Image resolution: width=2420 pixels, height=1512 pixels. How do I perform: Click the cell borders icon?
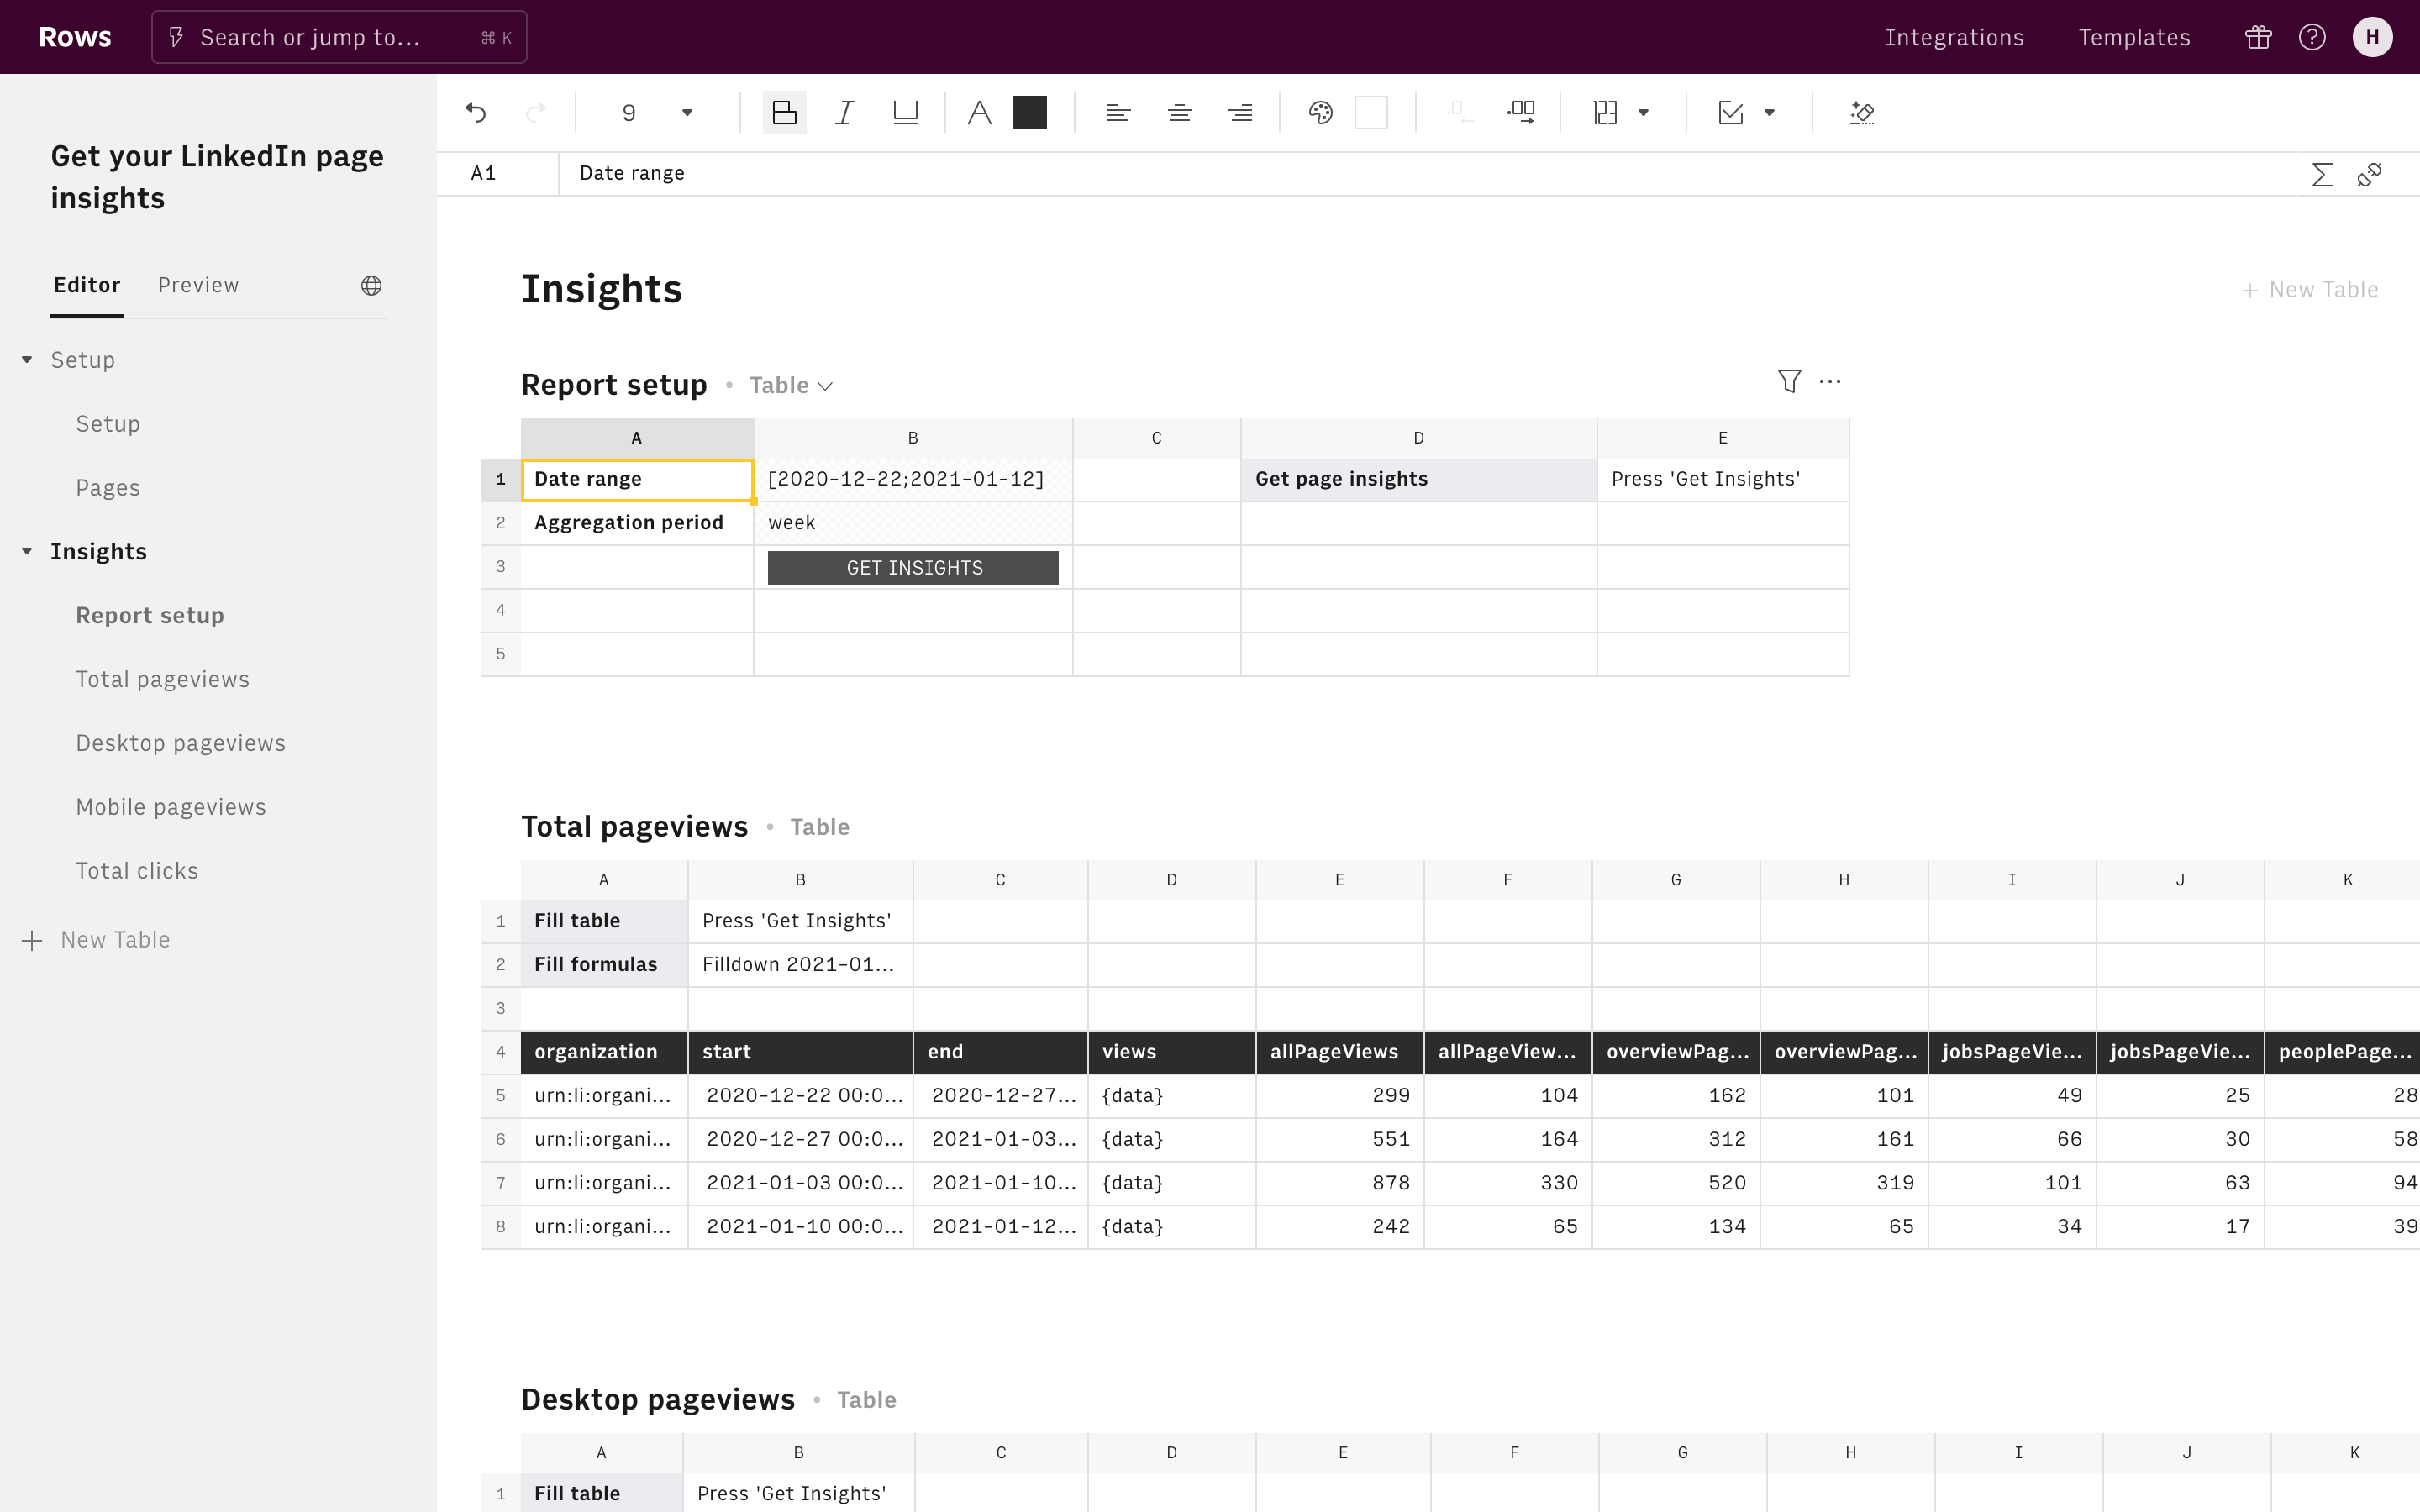pyautogui.click(x=1605, y=113)
